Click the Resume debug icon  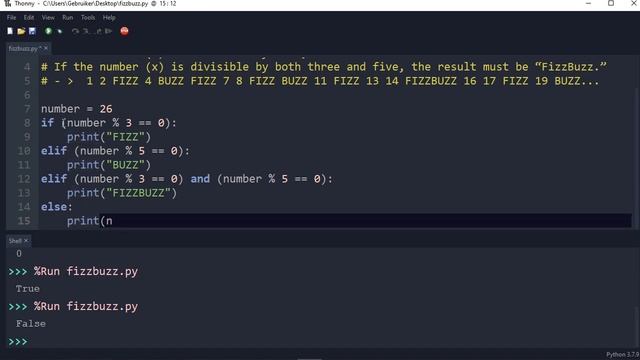pyautogui.click(x=108, y=31)
